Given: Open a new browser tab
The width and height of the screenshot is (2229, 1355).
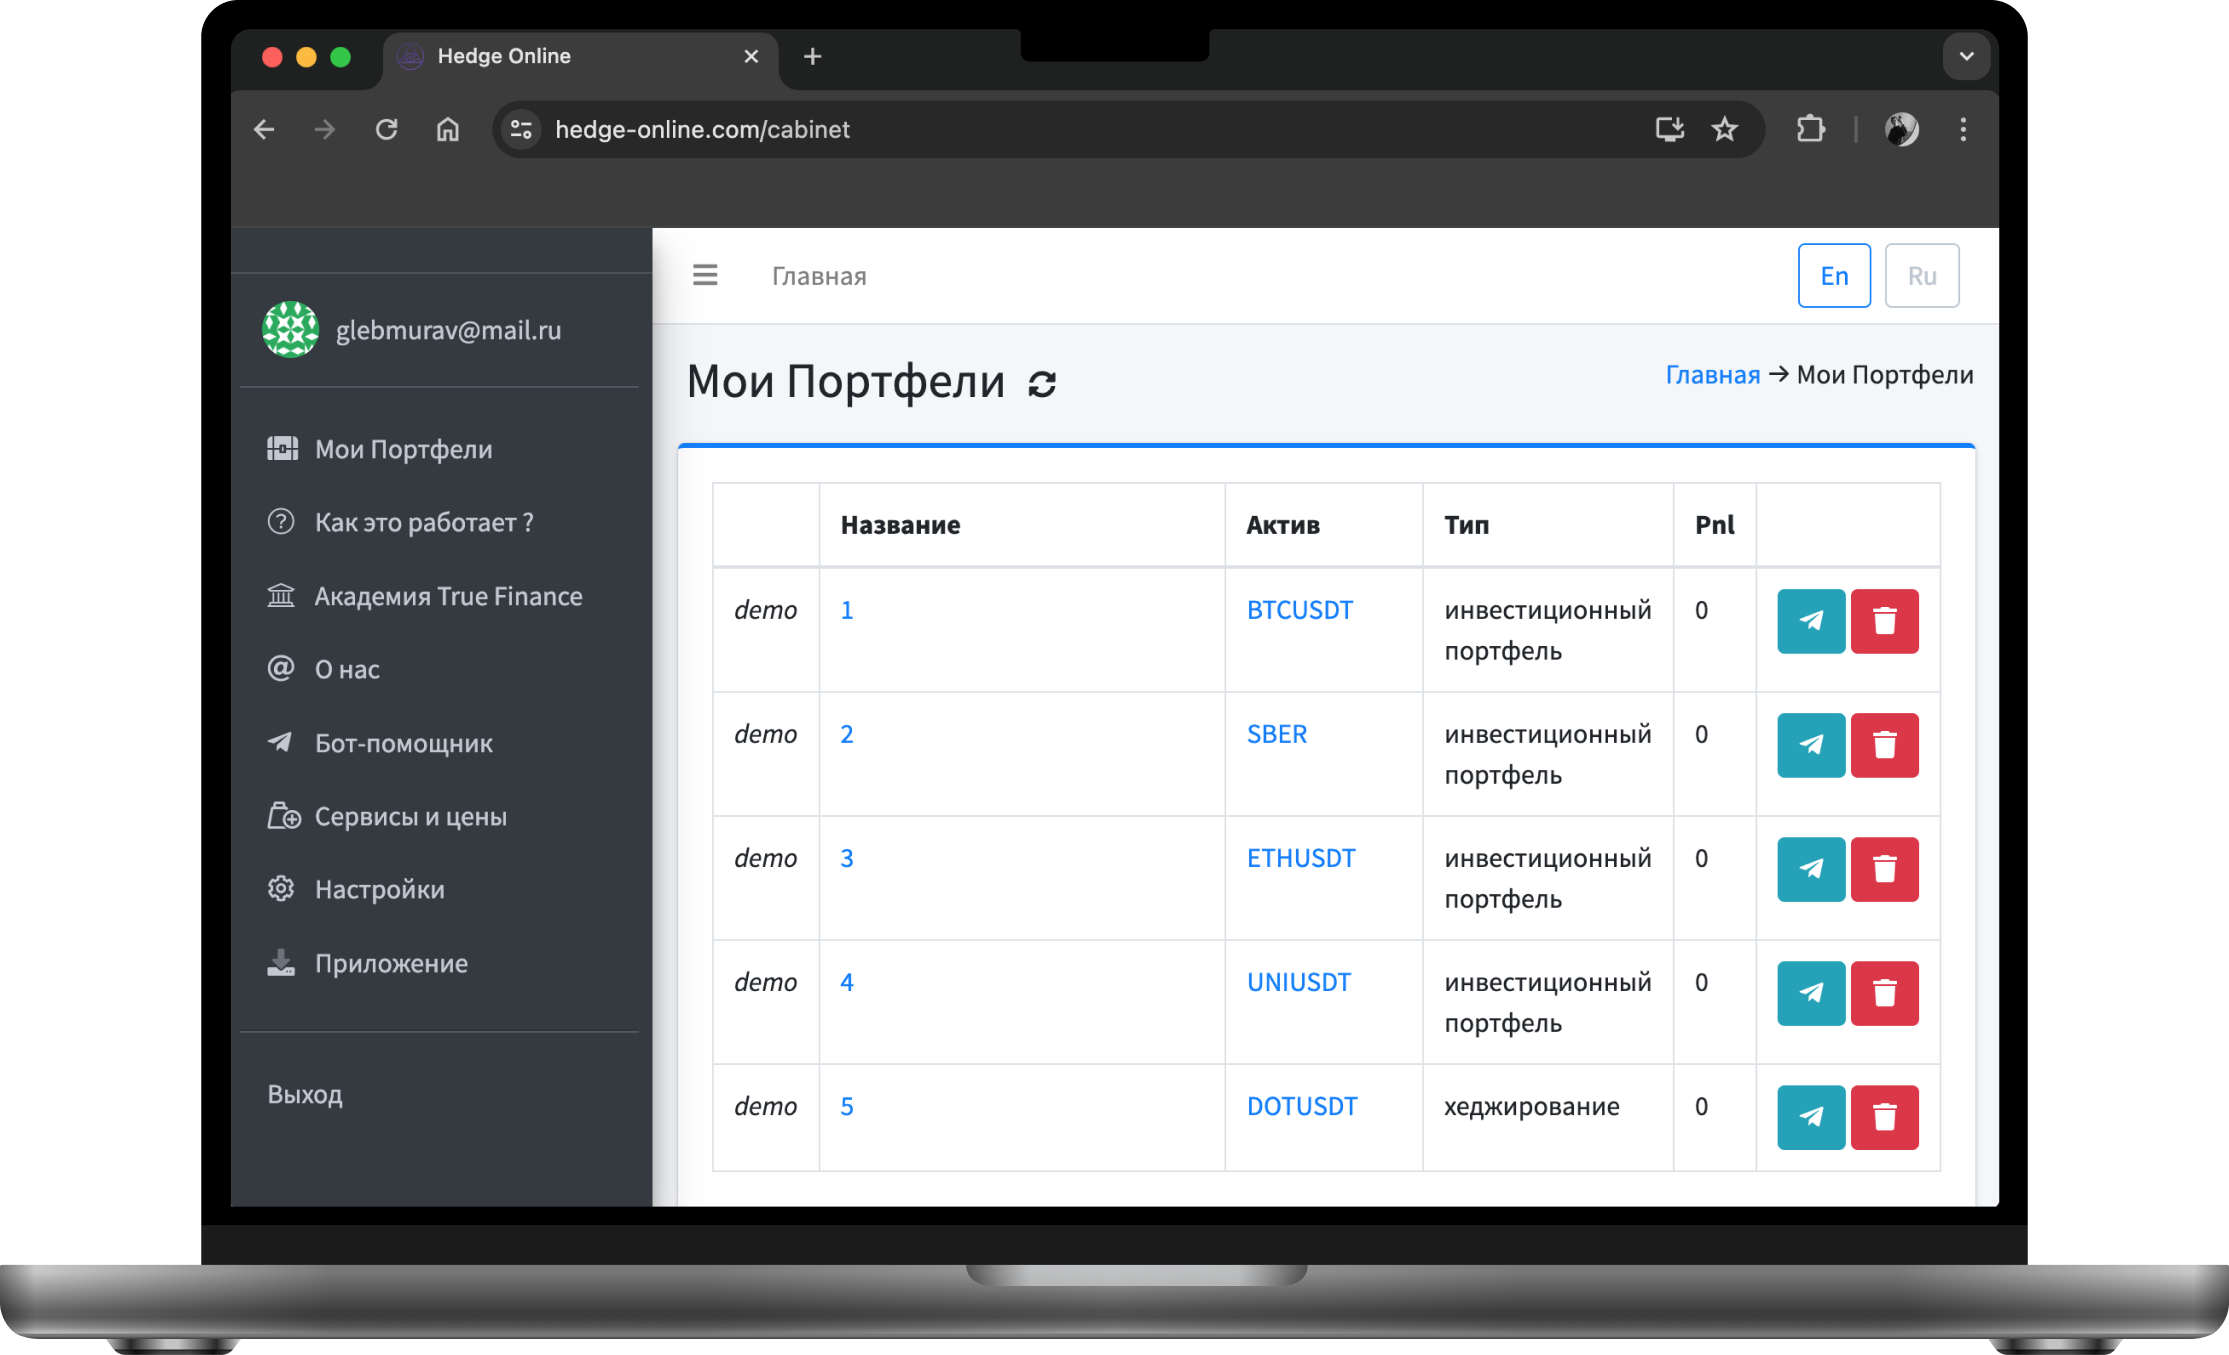Looking at the screenshot, I should [813, 57].
